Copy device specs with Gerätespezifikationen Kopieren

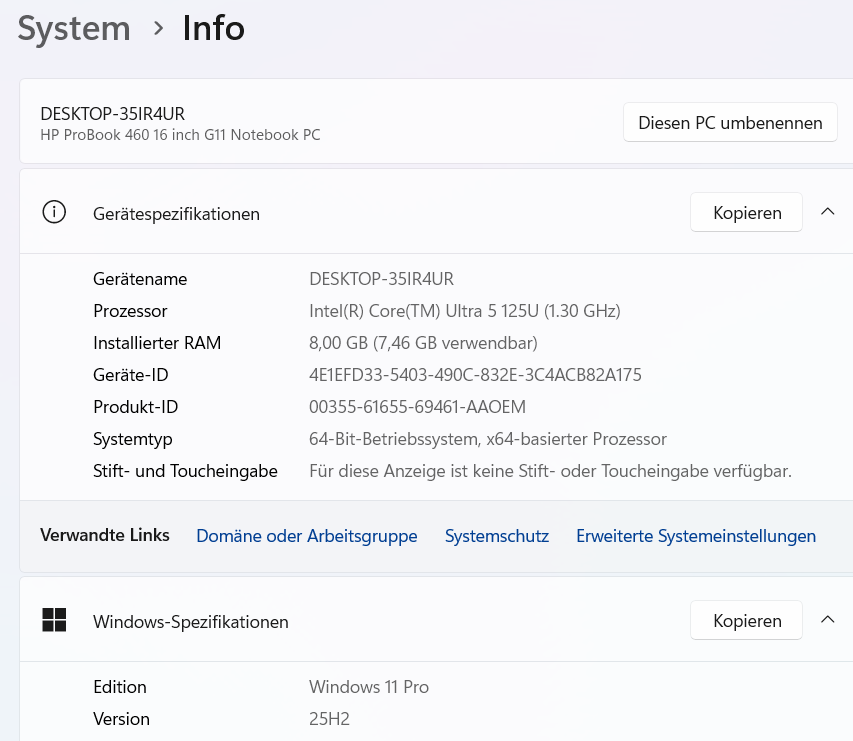[x=746, y=212]
